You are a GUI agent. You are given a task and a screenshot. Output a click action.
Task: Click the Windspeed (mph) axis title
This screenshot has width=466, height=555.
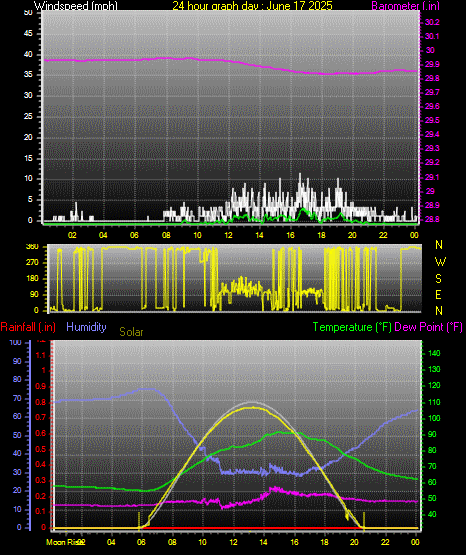click(x=76, y=6)
